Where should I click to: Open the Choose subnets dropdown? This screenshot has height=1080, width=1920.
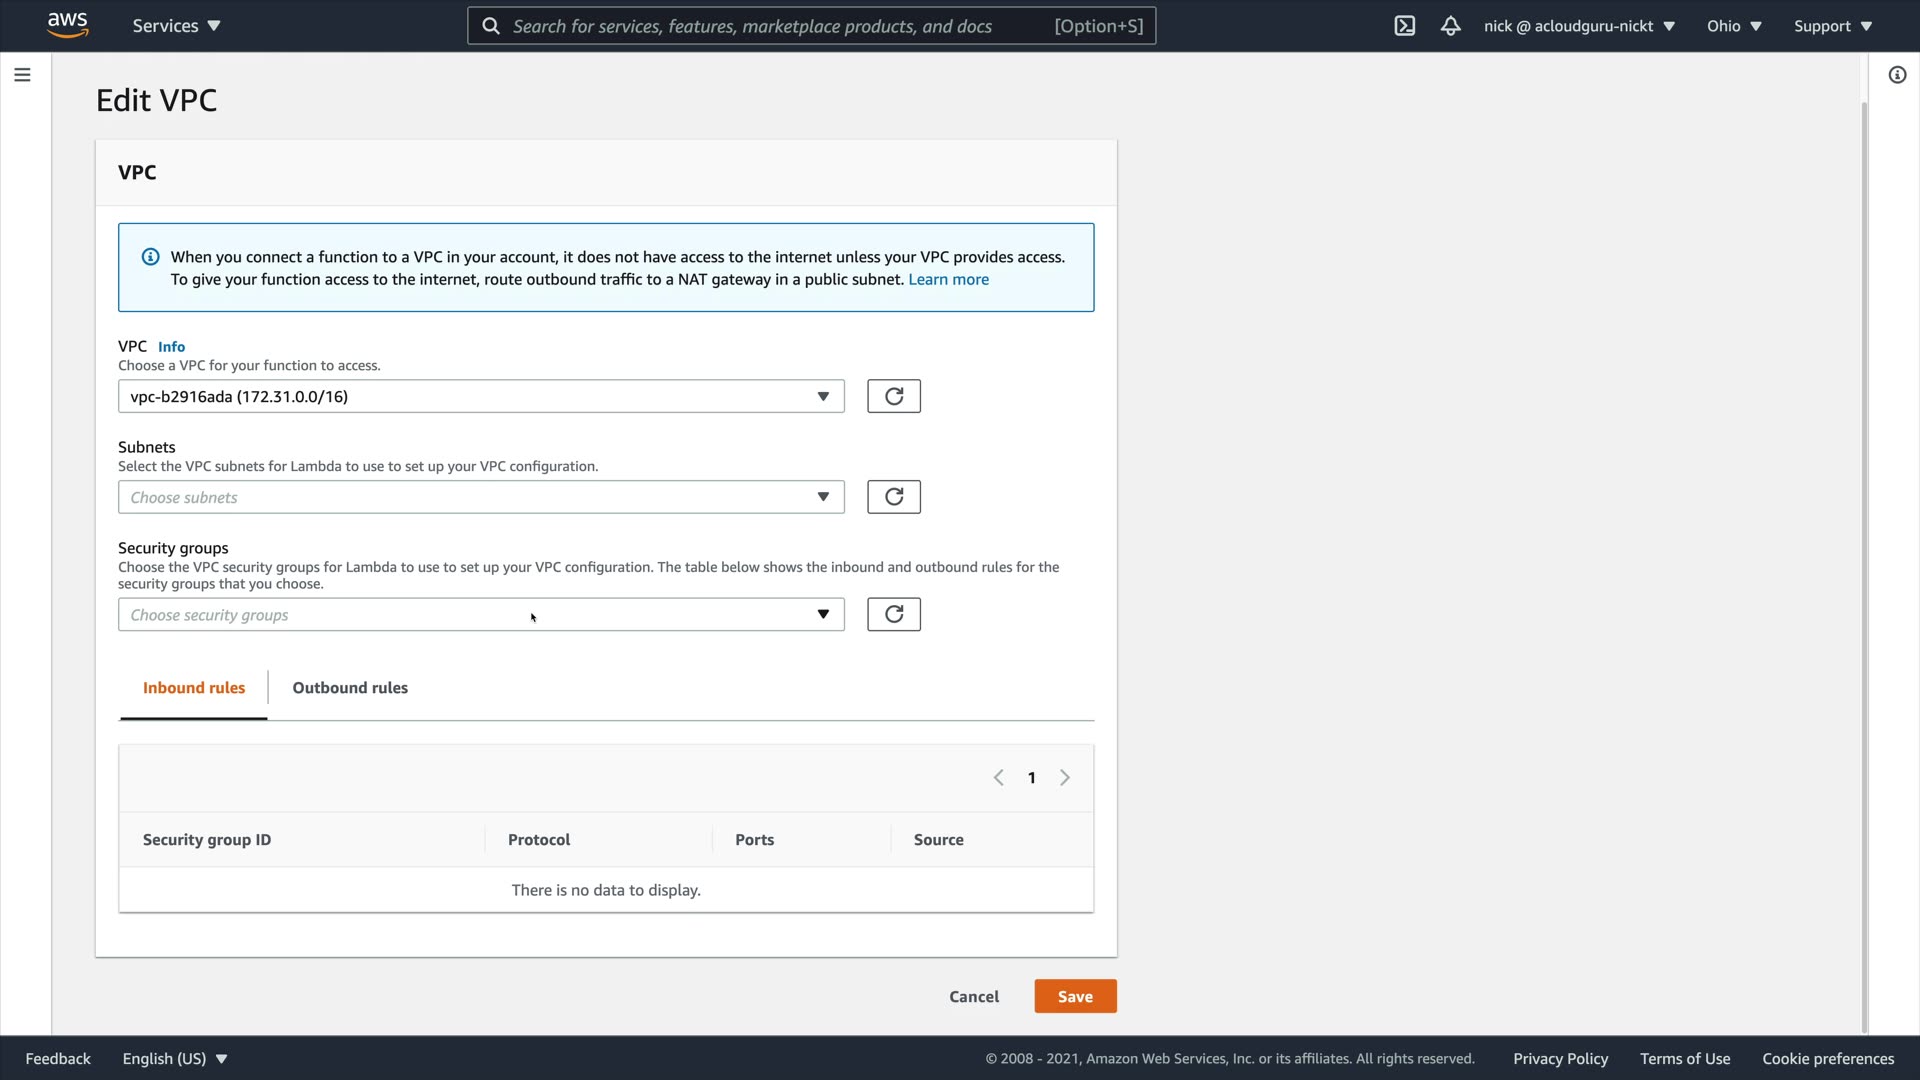(x=480, y=497)
